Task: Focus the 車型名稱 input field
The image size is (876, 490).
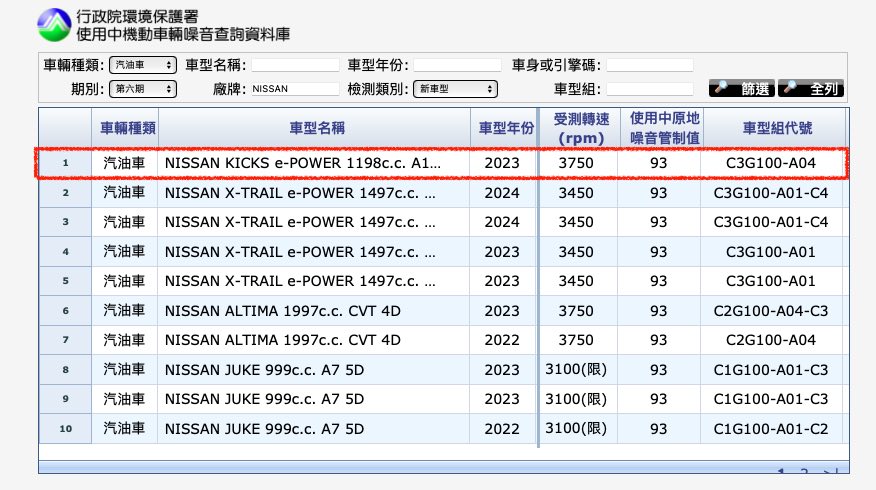Action: pyautogui.click(x=295, y=65)
